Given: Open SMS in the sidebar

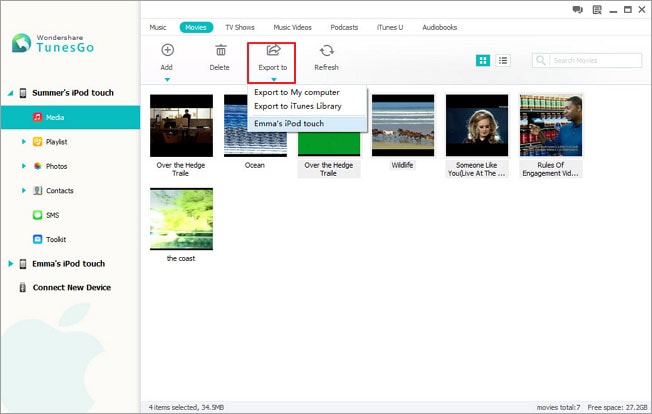Looking at the screenshot, I should tap(52, 215).
